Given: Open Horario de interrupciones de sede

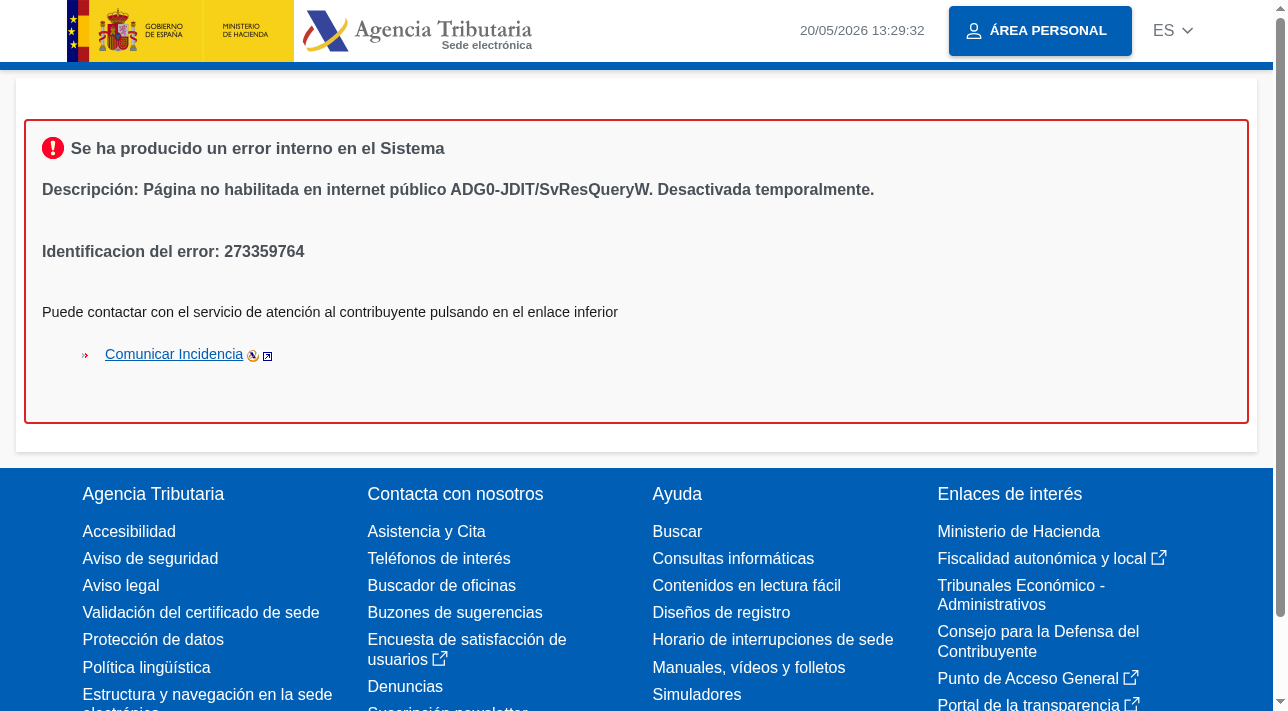Looking at the screenshot, I should (773, 640).
